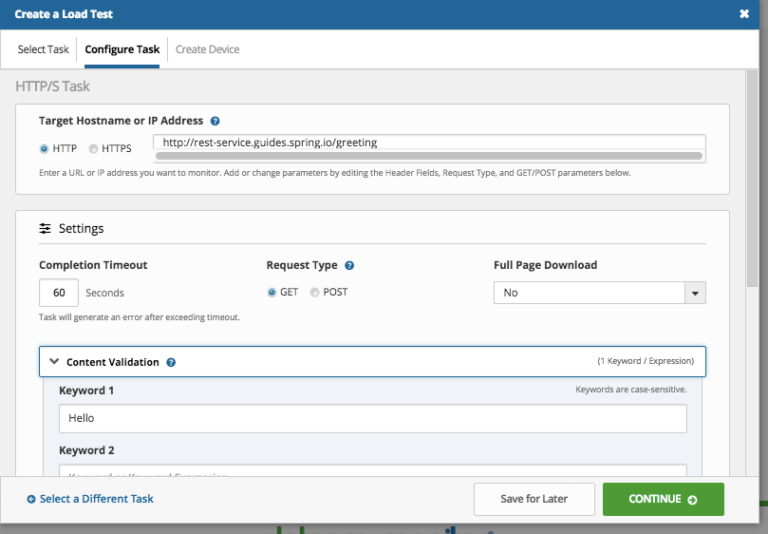The height and width of the screenshot is (534, 768).
Task: Collapse the Content Validation section
Action: tap(54, 362)
